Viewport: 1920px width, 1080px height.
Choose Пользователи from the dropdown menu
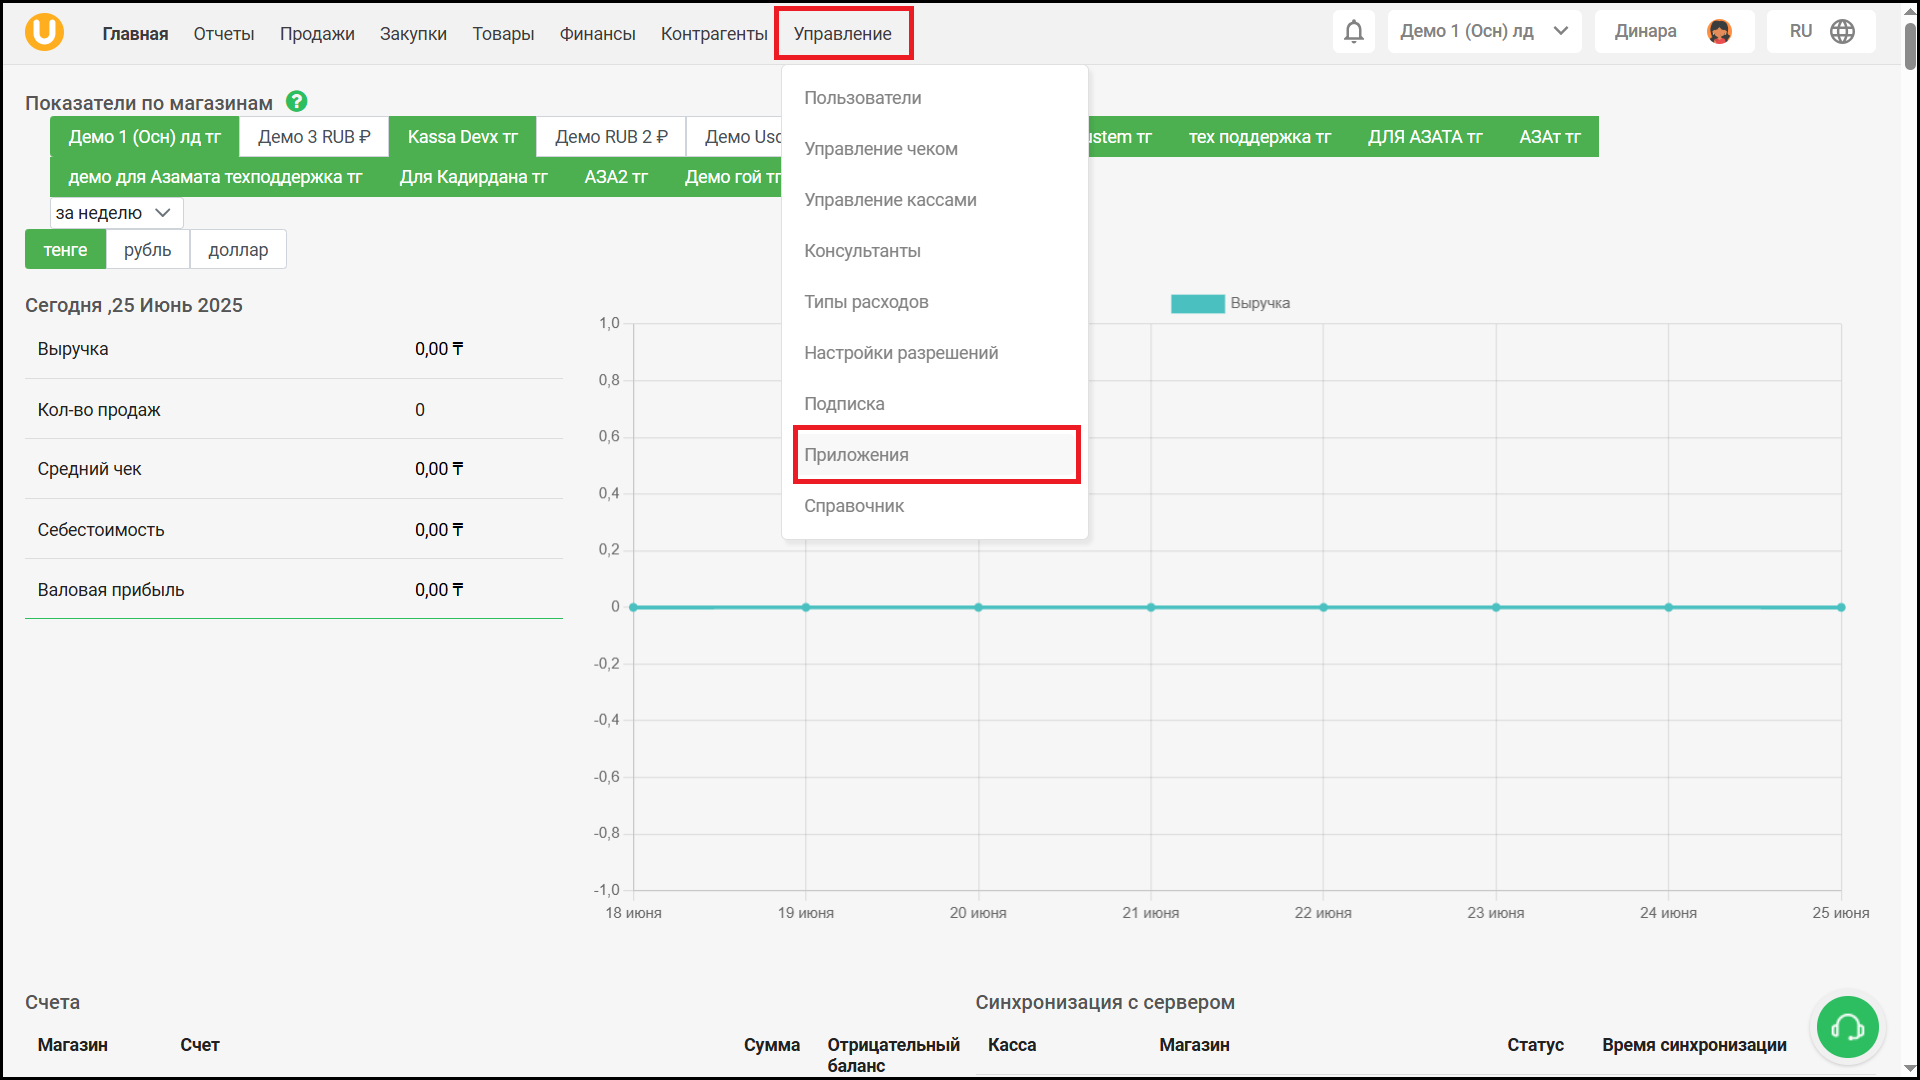coord(862,98)
